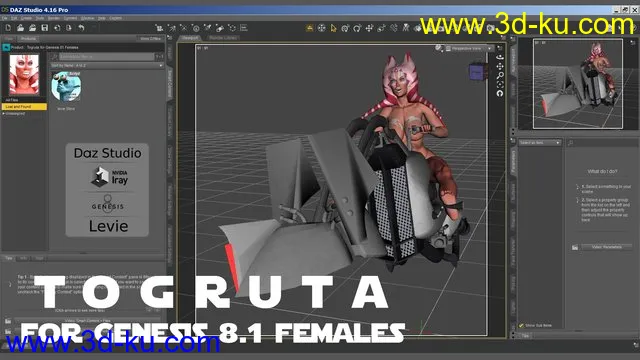This screenshot has width=640, height=360.
Task: Create a new scene with New File icon
Action: click(8, 28)
